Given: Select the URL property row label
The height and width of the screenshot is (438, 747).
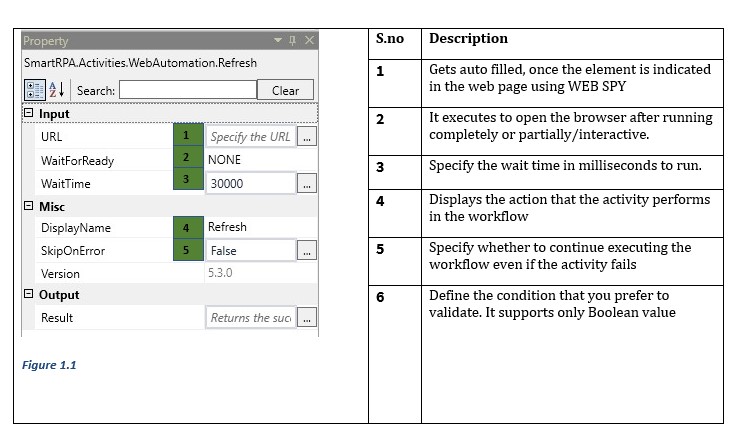Looking at the screenshot, I should click(51, 137).
